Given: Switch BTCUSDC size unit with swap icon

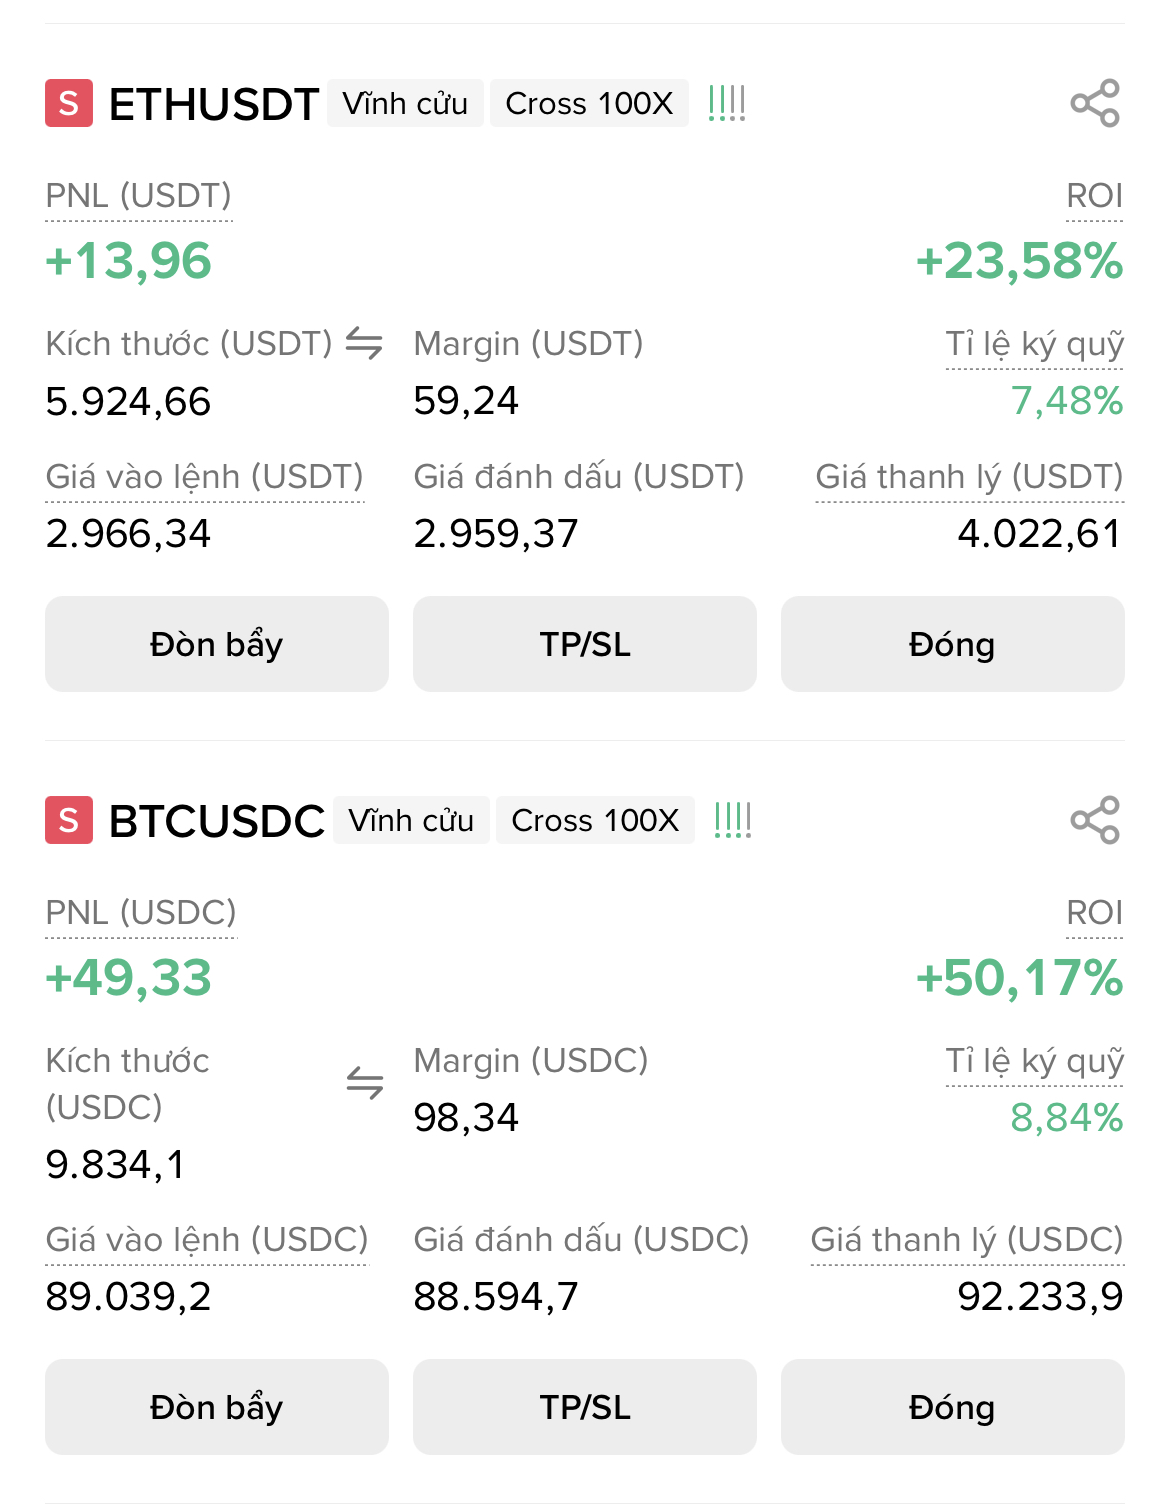Looking at the screenshot, I should (x=364, y=1082).
